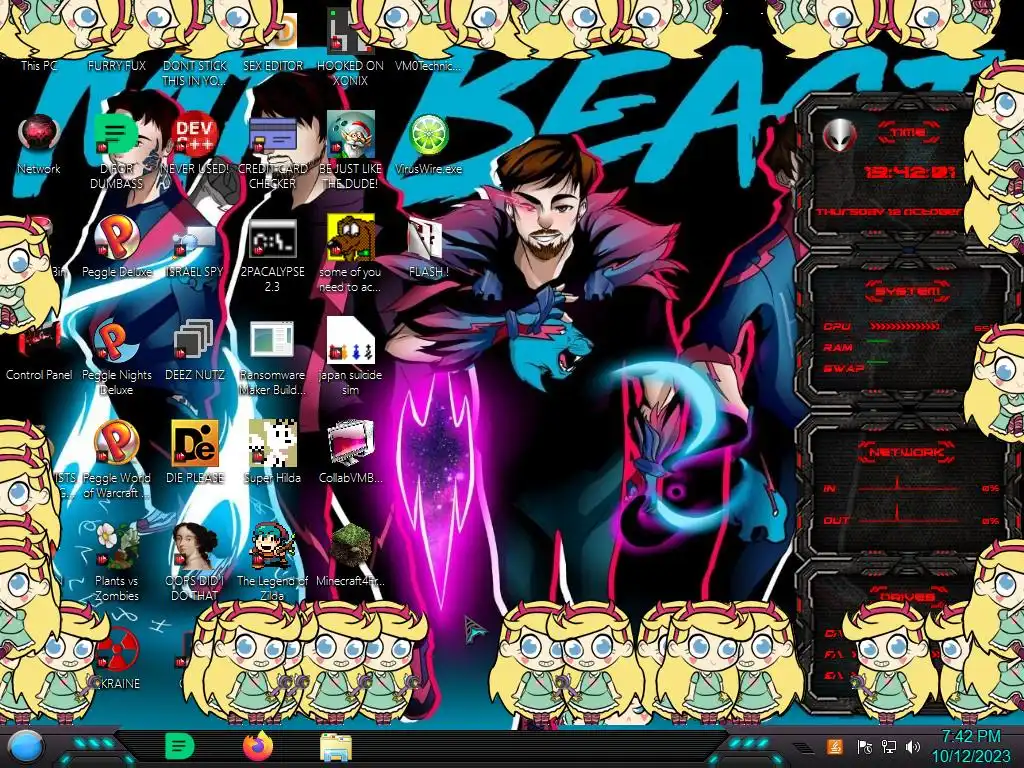Open VirusWire.exe lime icon
This screenshot has height=768, width=1024.
[x=428, y=134]
